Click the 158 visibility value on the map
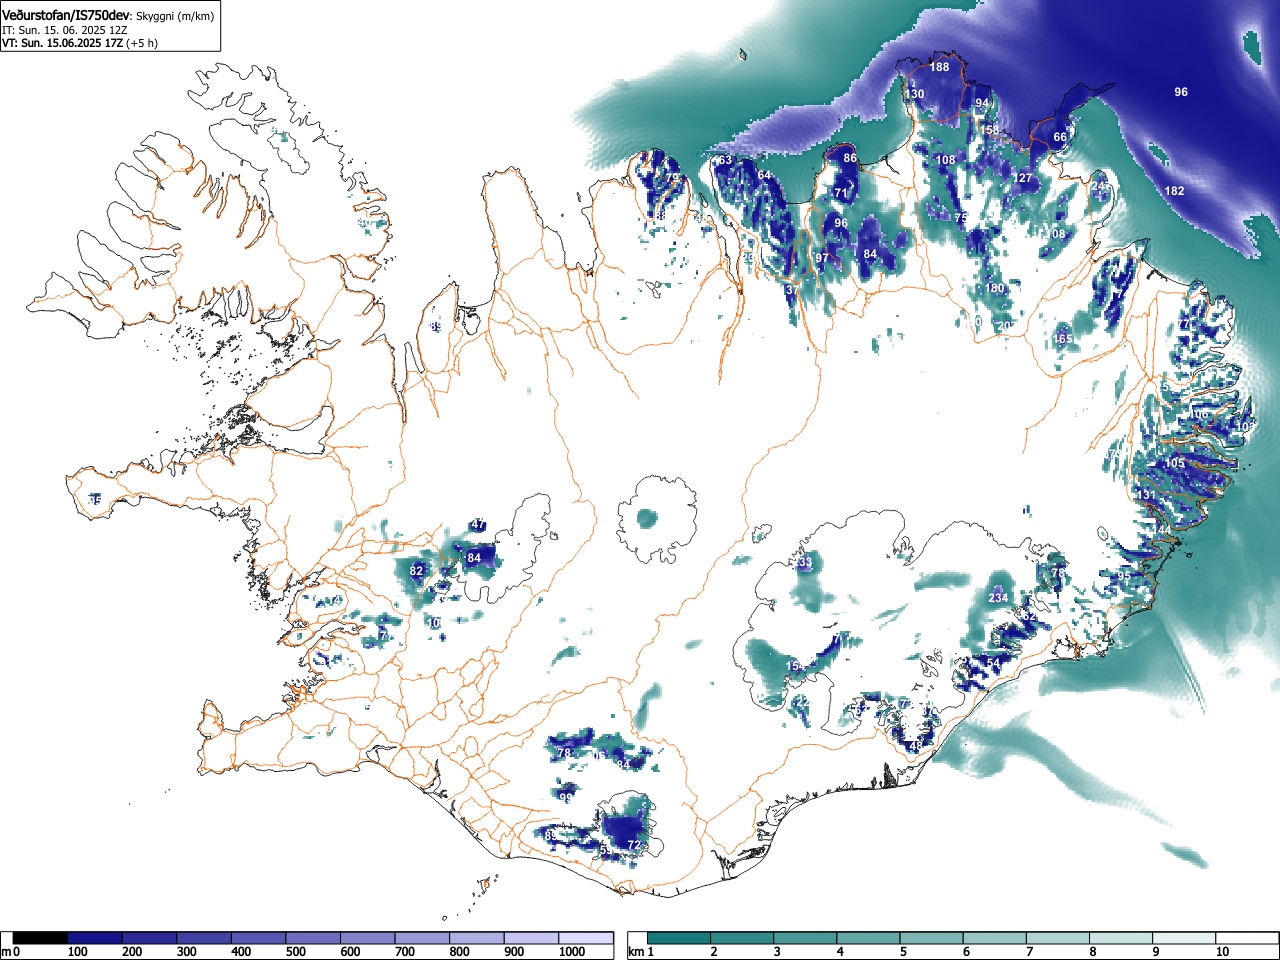Viewport: 1280px width, 960px height. click(x=989, y=130)
